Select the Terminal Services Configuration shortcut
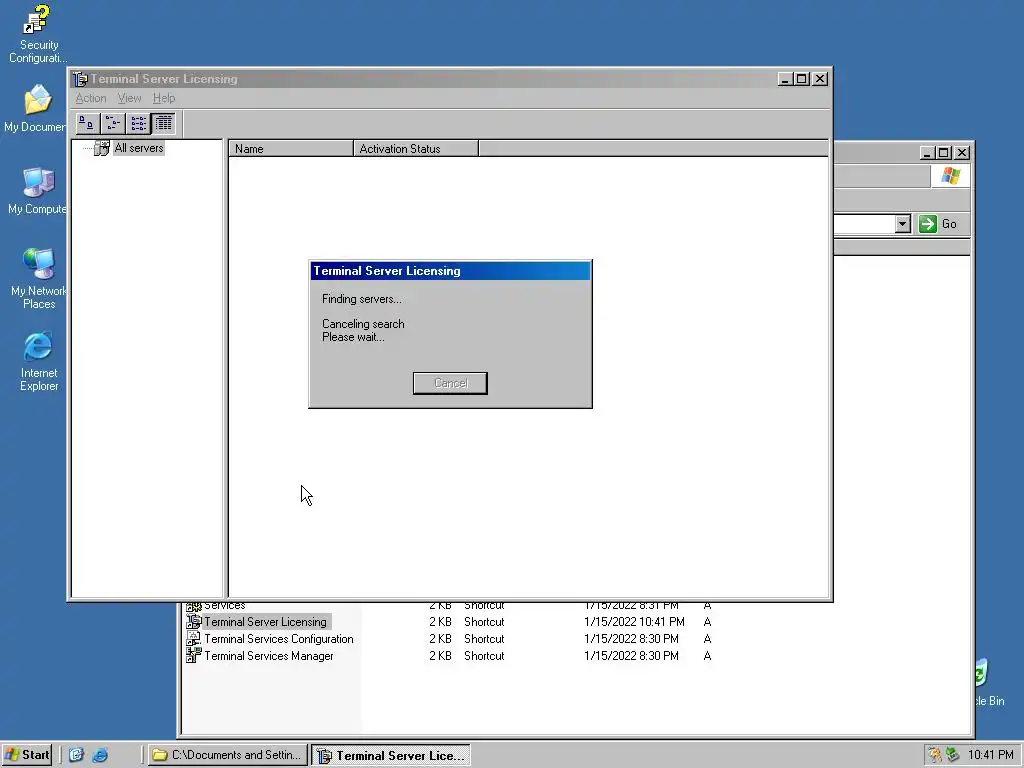 tap(279, 639)
